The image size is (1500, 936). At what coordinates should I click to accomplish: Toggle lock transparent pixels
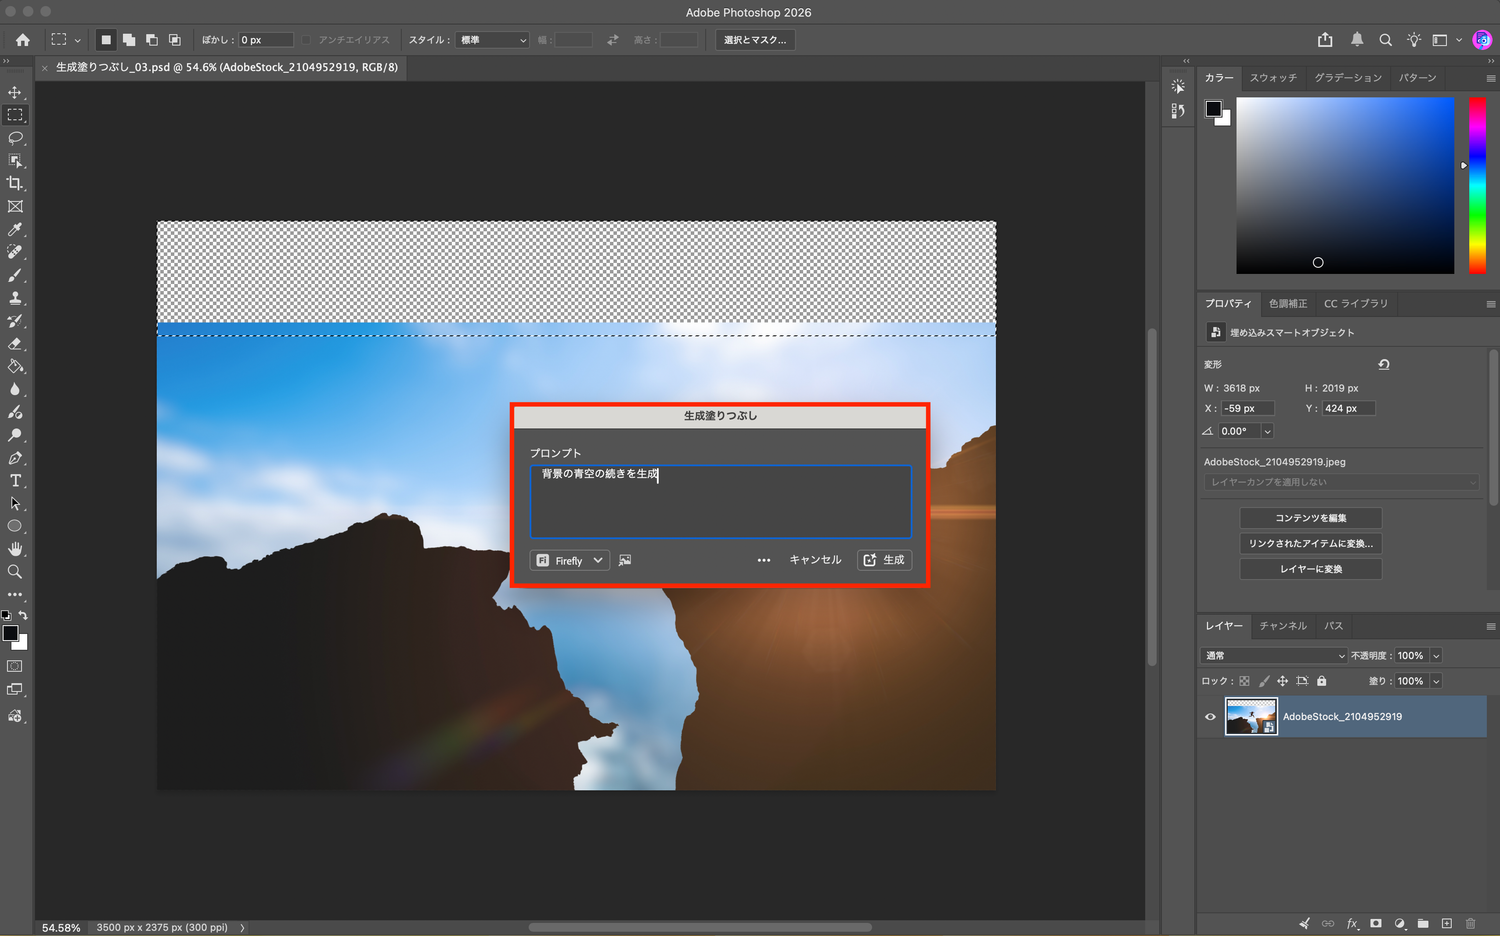click(1244, 681)
